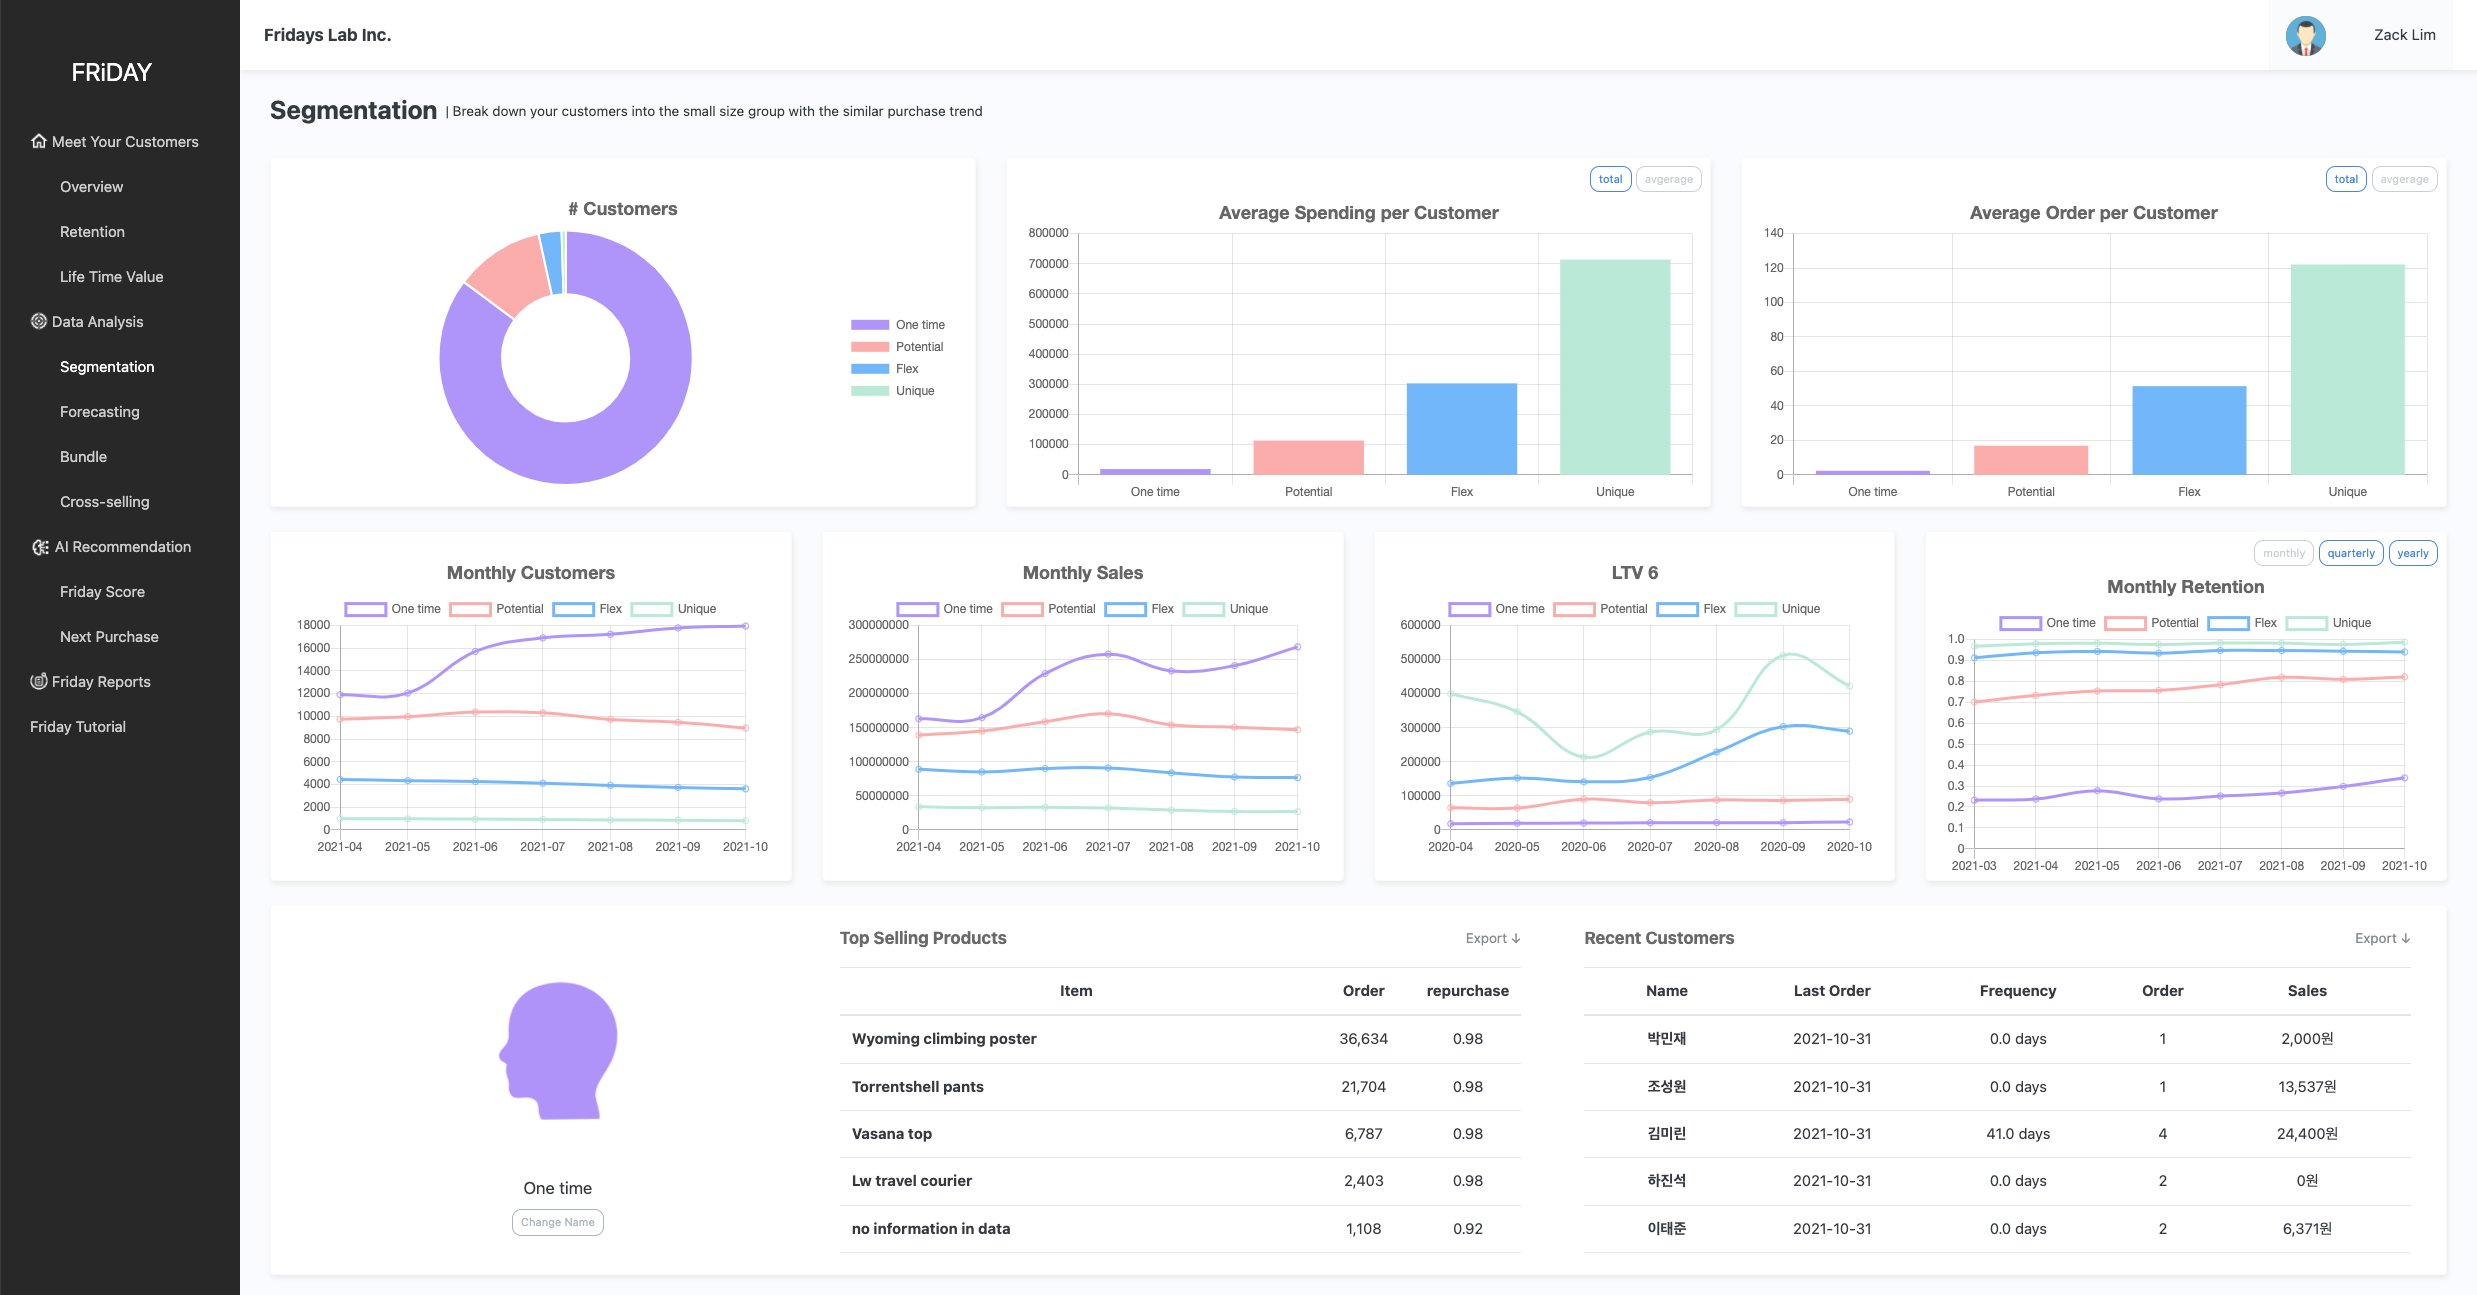This screenshot has width=2477, height=1295.
Task: Click the FRiDAY logo in sidebar
Action: [111, 72]
